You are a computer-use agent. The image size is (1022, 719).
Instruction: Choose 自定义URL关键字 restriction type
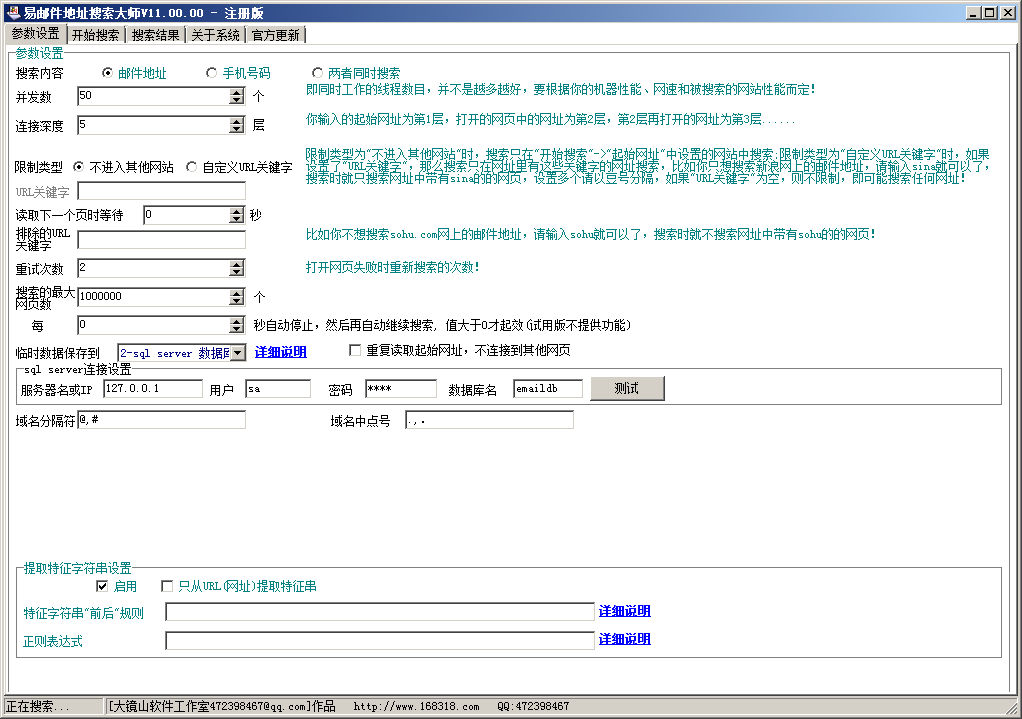click(x=191, y=167)
